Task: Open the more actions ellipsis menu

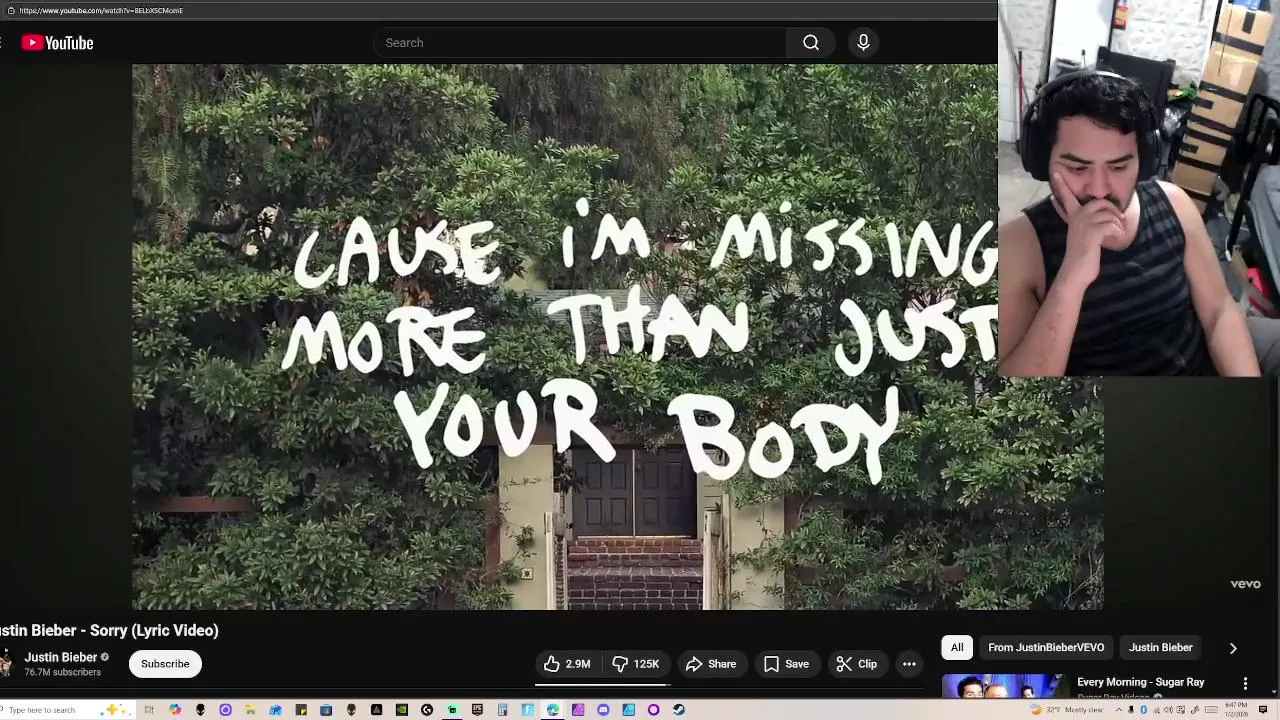Action: tap(909, 664)
